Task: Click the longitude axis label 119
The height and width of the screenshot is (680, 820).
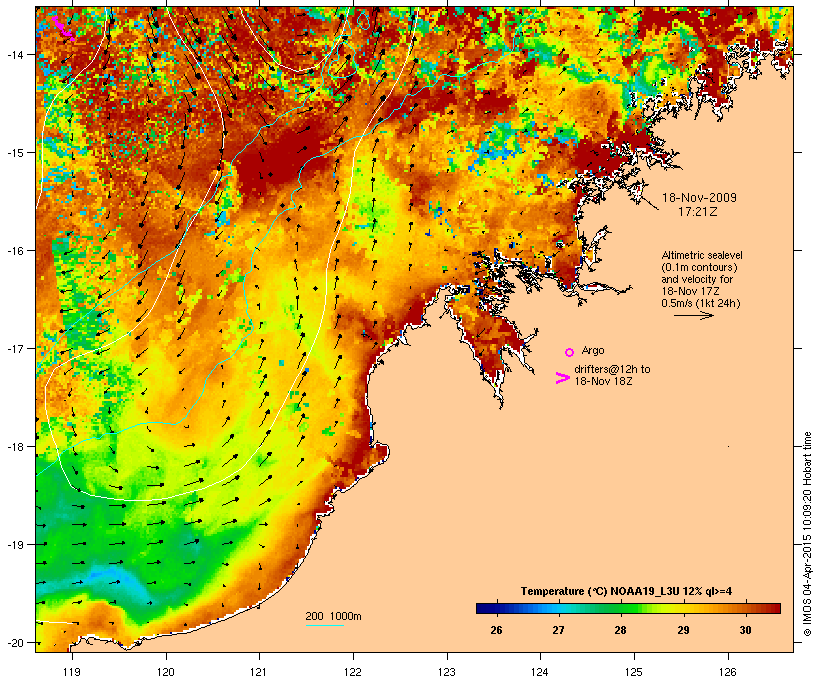Action: coord(72,672)
